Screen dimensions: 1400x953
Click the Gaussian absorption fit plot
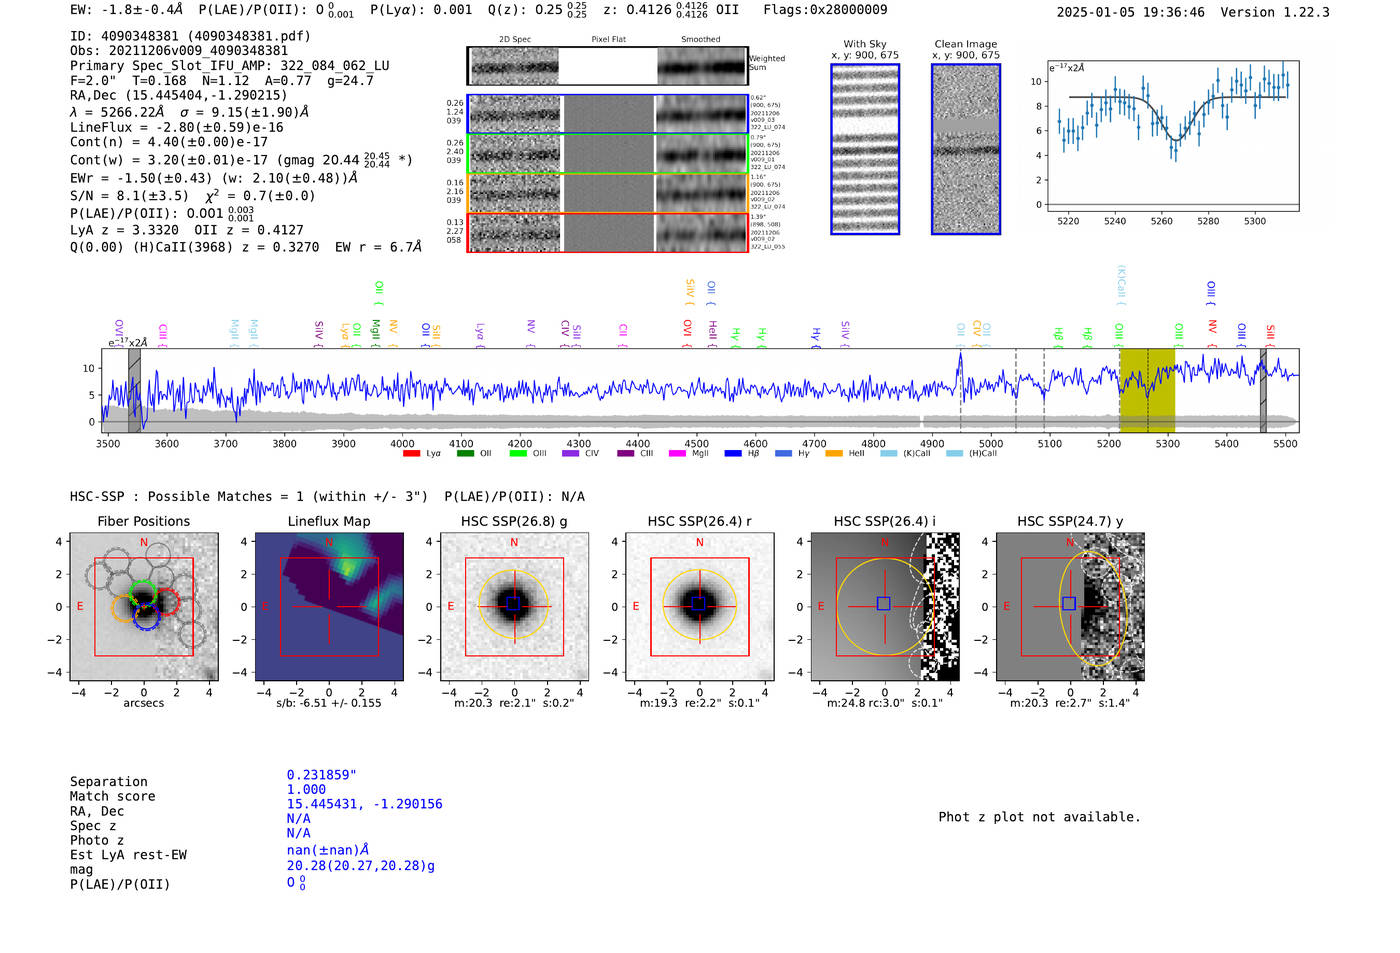coord(1173,135)
